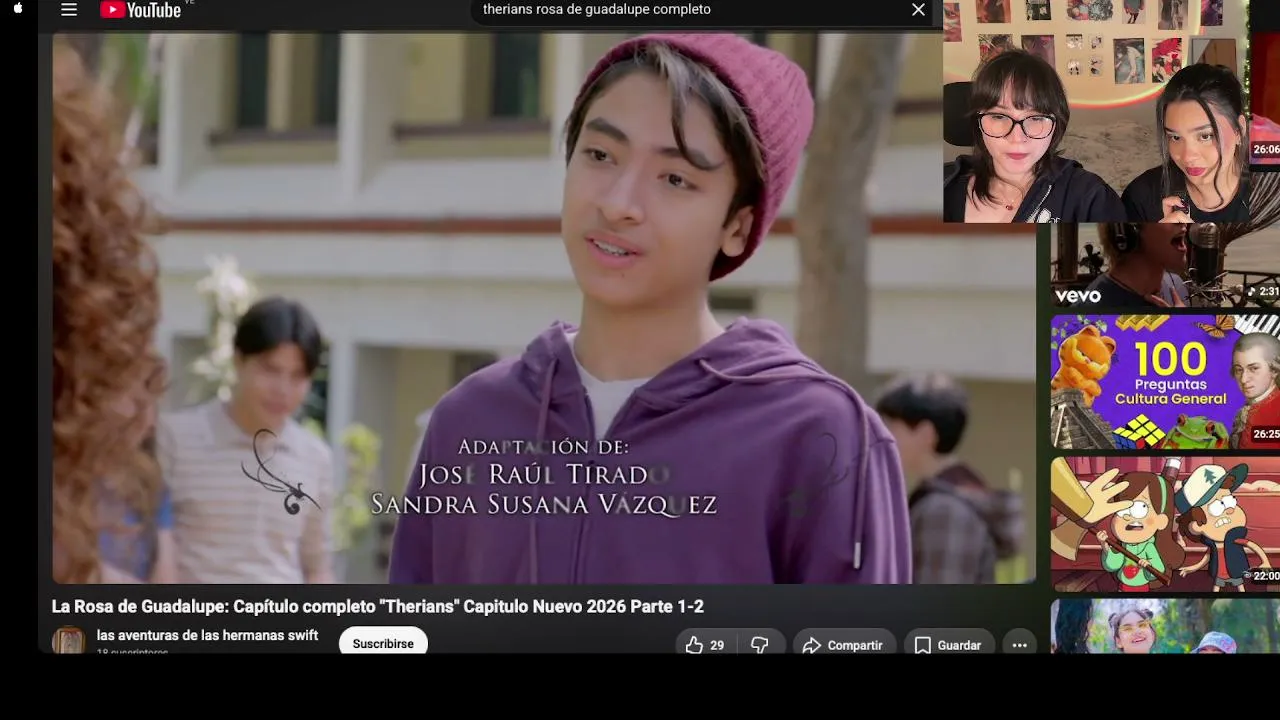The image size is (1280, 720).
Task: Open more actions three-dot menu
Action: point(1019,645)
